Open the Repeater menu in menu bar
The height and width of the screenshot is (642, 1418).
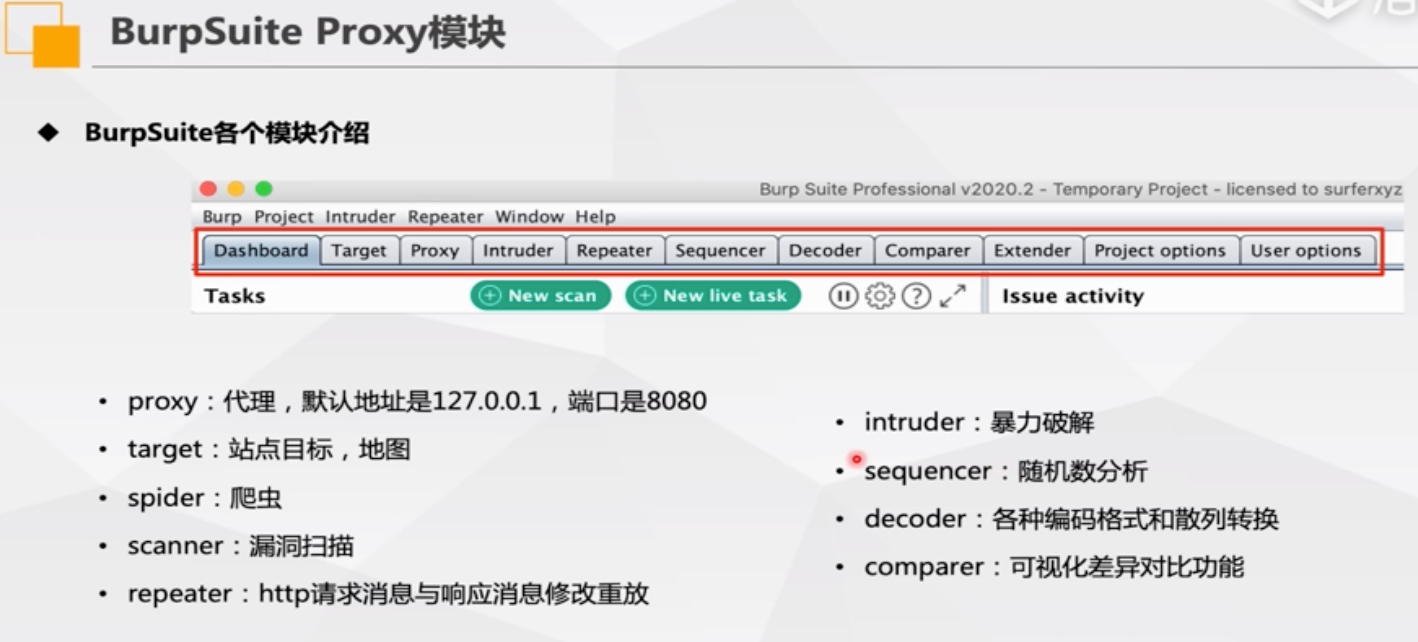click(445, 216)
